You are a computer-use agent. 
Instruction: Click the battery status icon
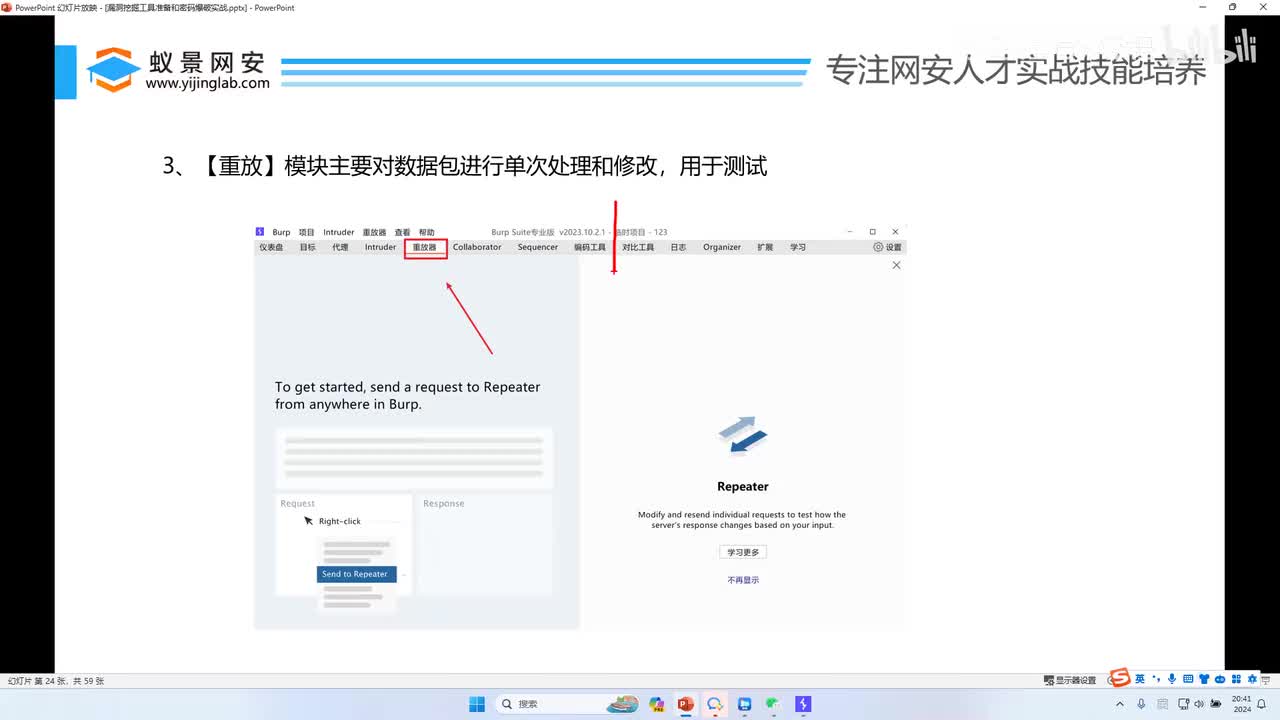click(x=1216, y=704)
